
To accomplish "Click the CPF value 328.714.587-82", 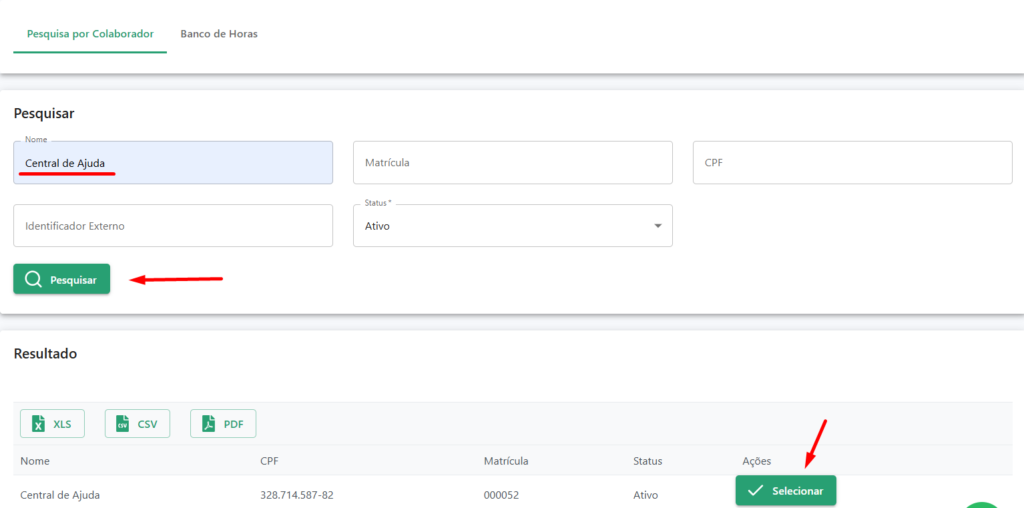I will point(296,495).
